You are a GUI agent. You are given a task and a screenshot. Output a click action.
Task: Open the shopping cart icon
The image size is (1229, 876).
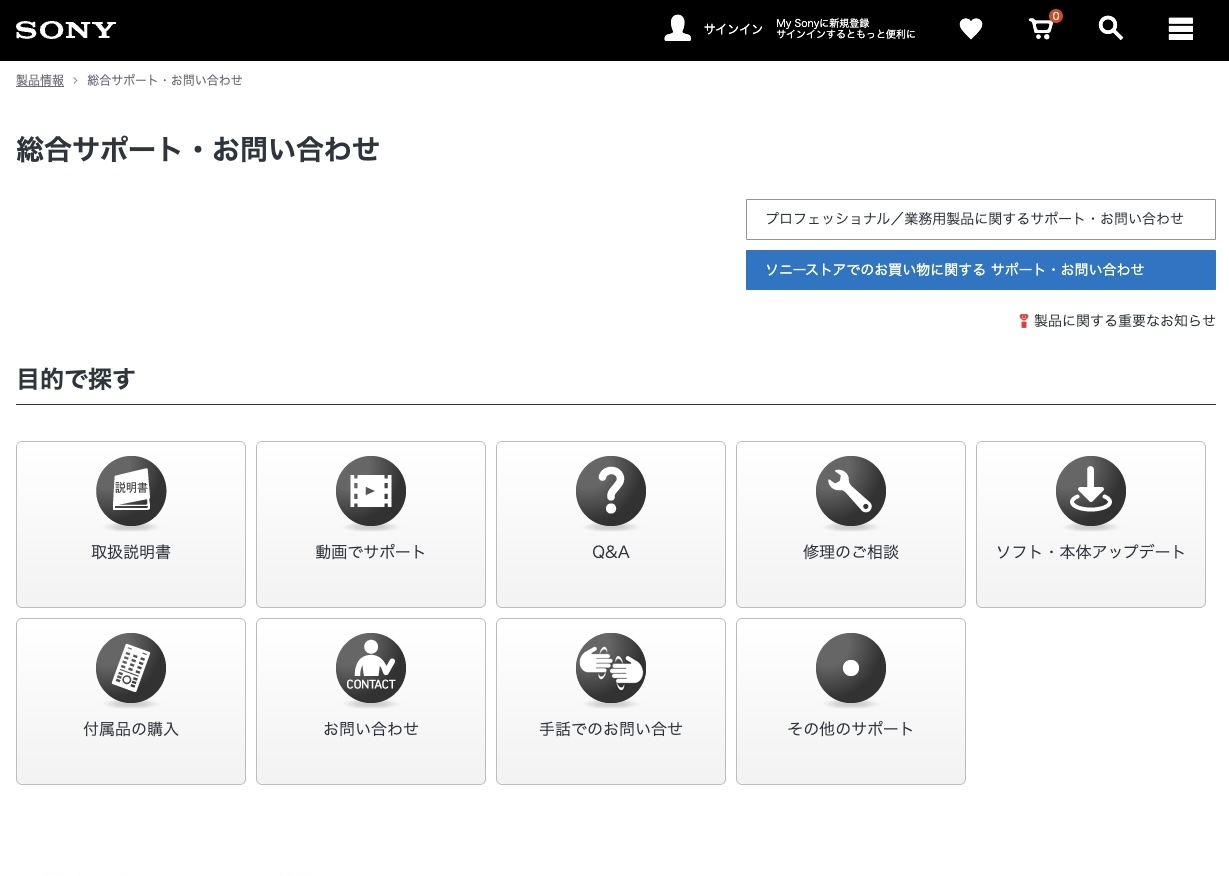tap(1041, 29)
